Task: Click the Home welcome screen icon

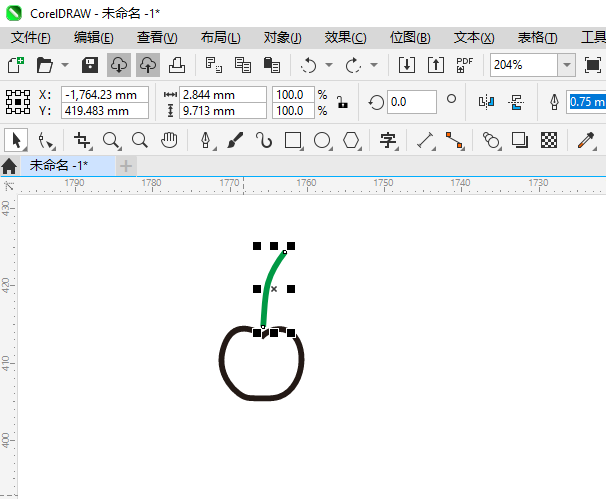Action: pyautogui.click(x=9, y=166)
